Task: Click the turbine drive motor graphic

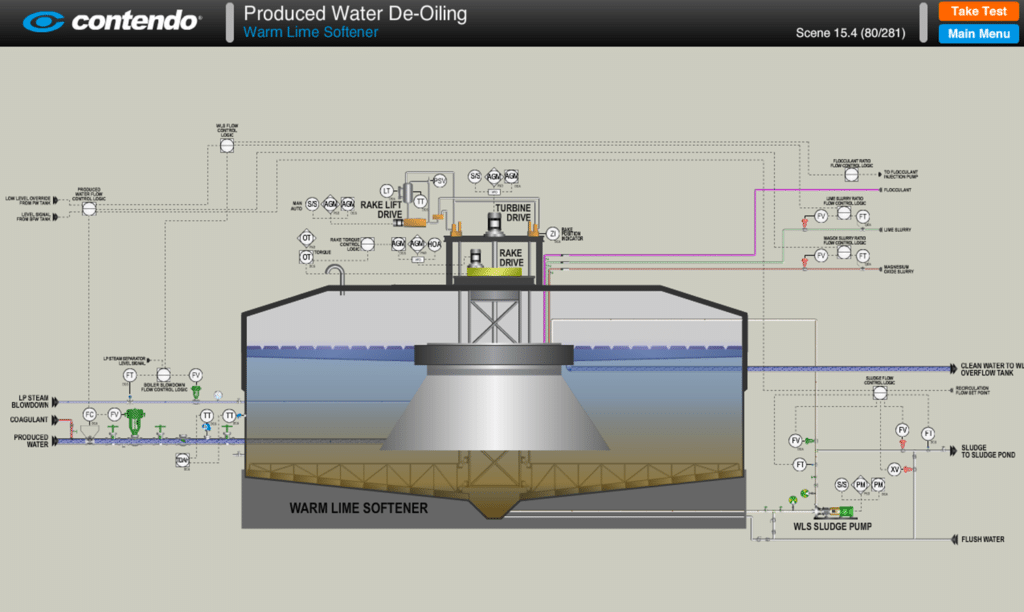Action: [x=494, y=223]
